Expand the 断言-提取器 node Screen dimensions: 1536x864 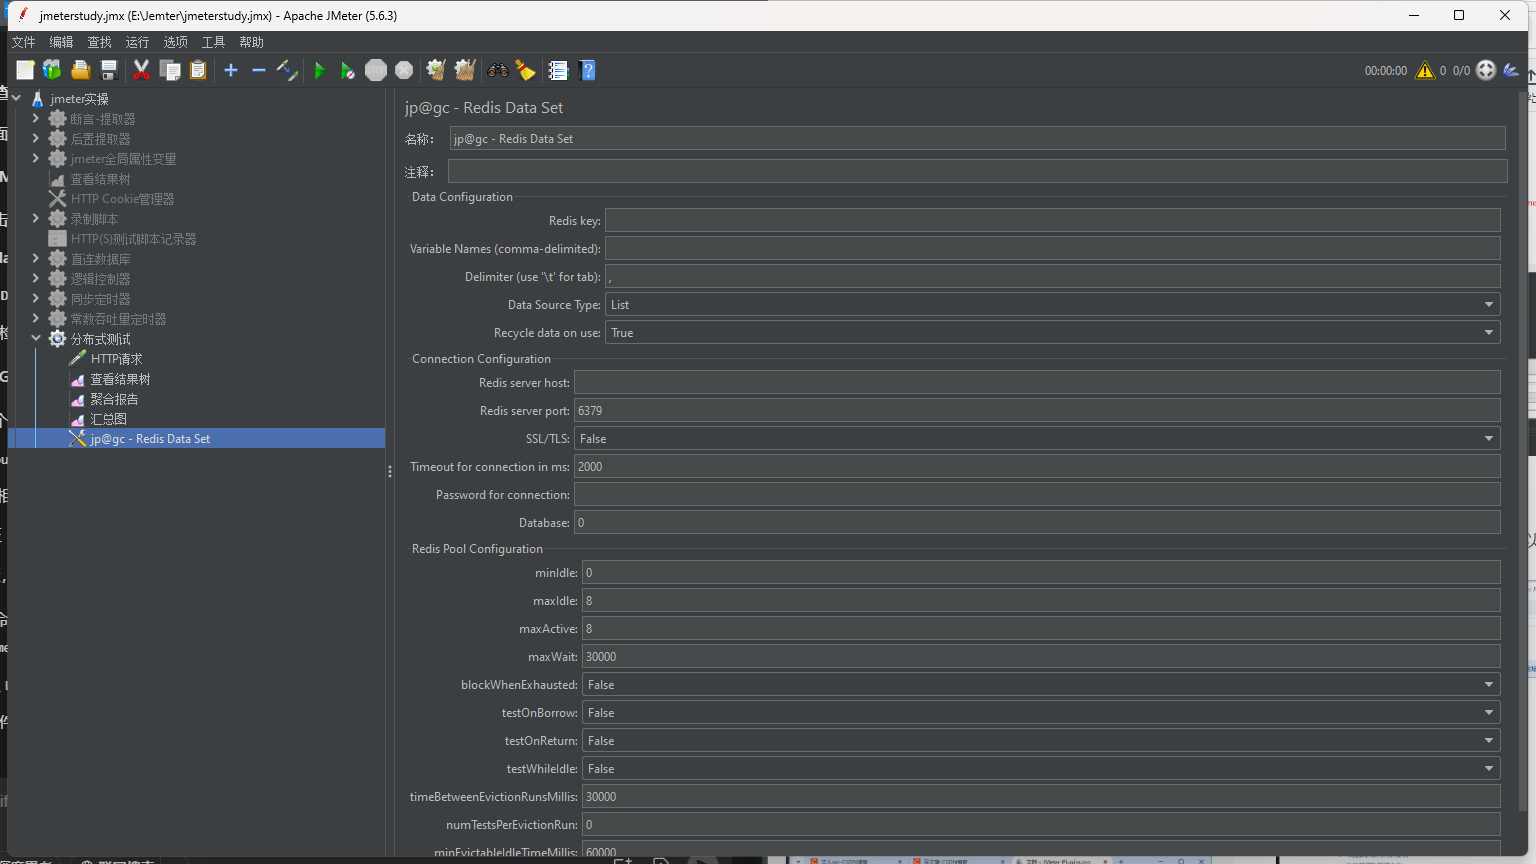36,118
